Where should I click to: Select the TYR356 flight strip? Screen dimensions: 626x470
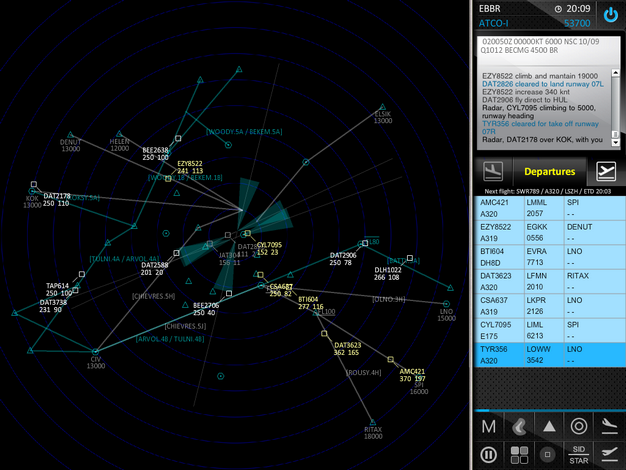coord(548,355)
